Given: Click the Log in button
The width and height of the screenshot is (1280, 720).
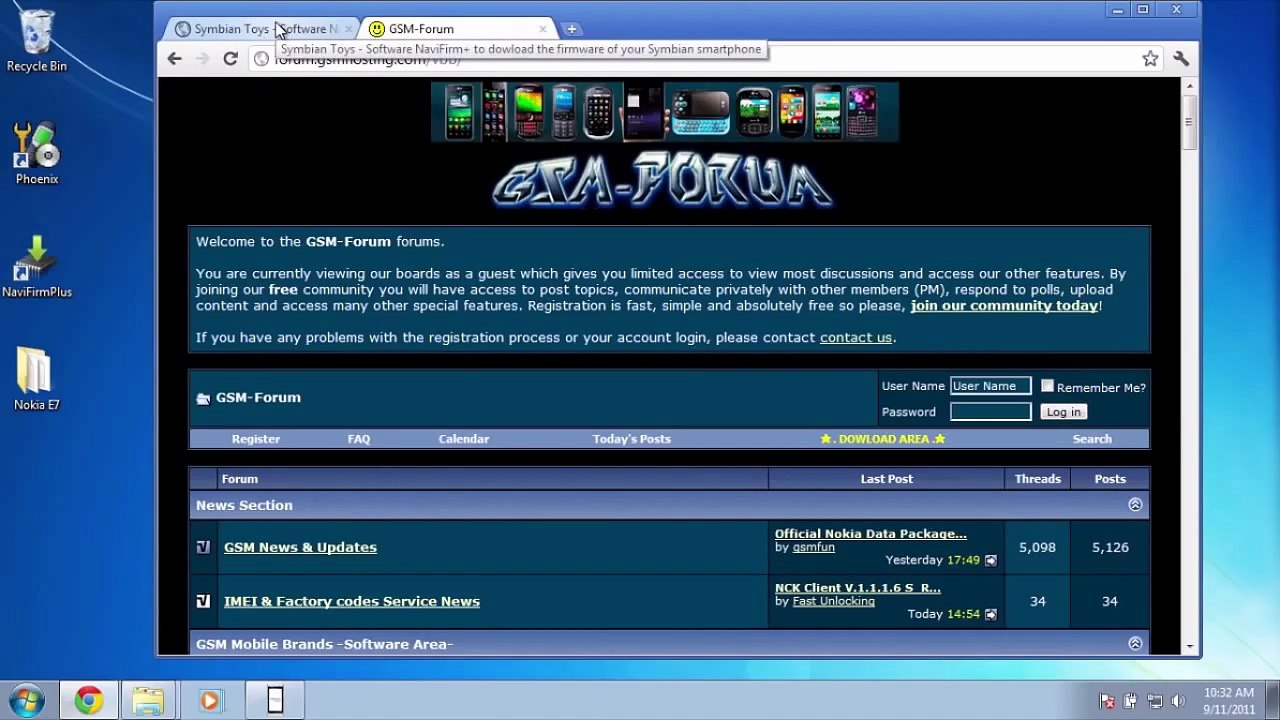Looking at the screenshot, I should [x=1064, y=412].
